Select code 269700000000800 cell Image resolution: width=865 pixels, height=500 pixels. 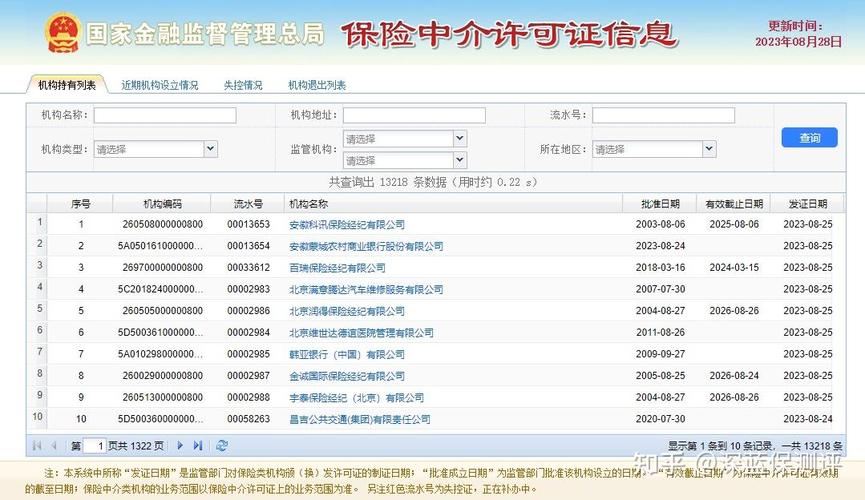click(x=162, y=267)
